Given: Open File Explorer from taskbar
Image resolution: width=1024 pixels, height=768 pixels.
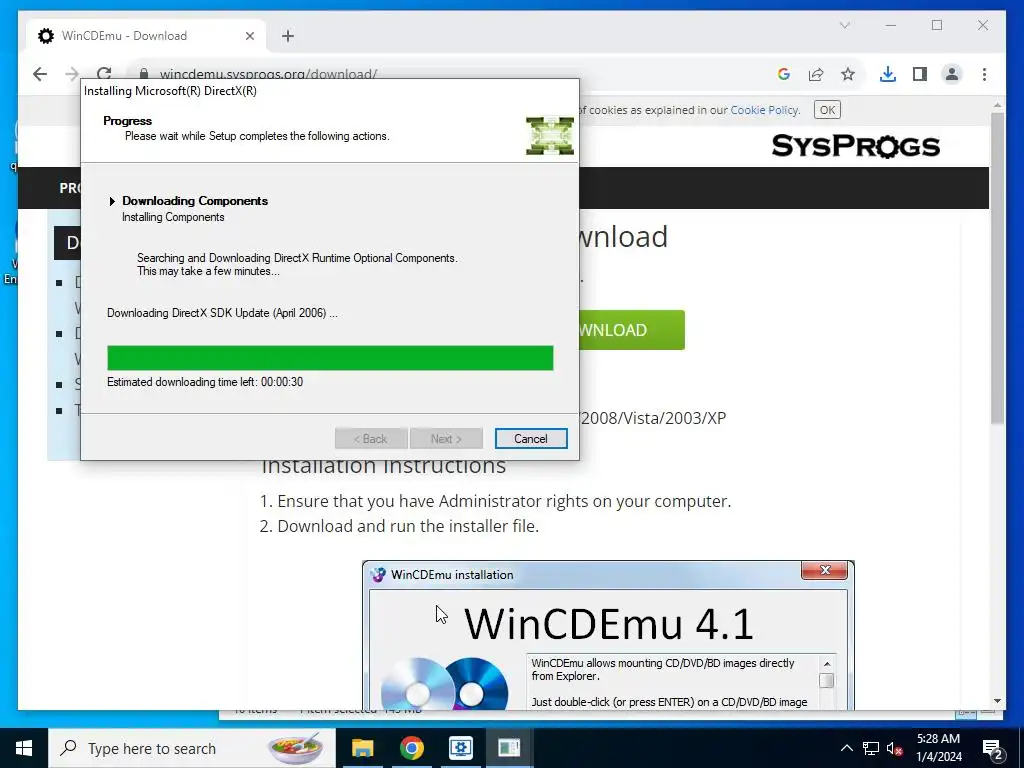Looking at the screenshot, I should (362, 748).
